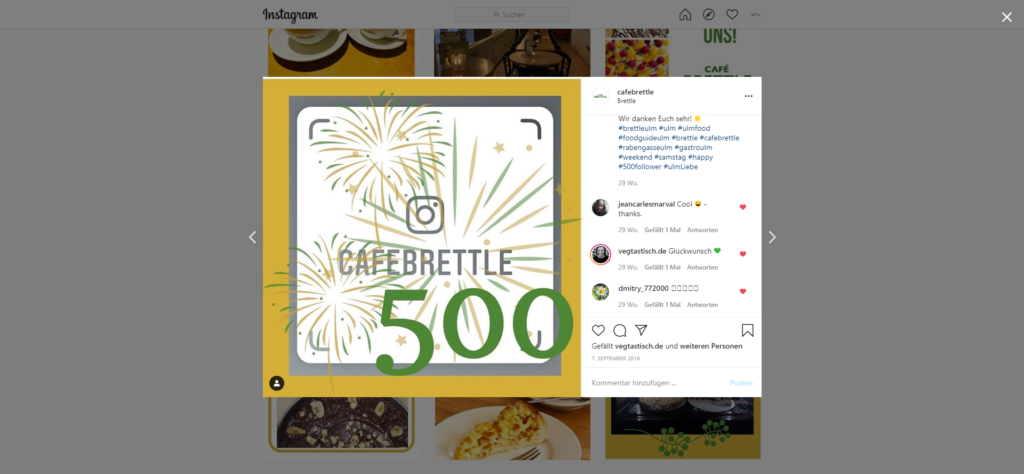1024x474 pixels.
Task: Open the three-dot post options menu
Action: point(748,96)
